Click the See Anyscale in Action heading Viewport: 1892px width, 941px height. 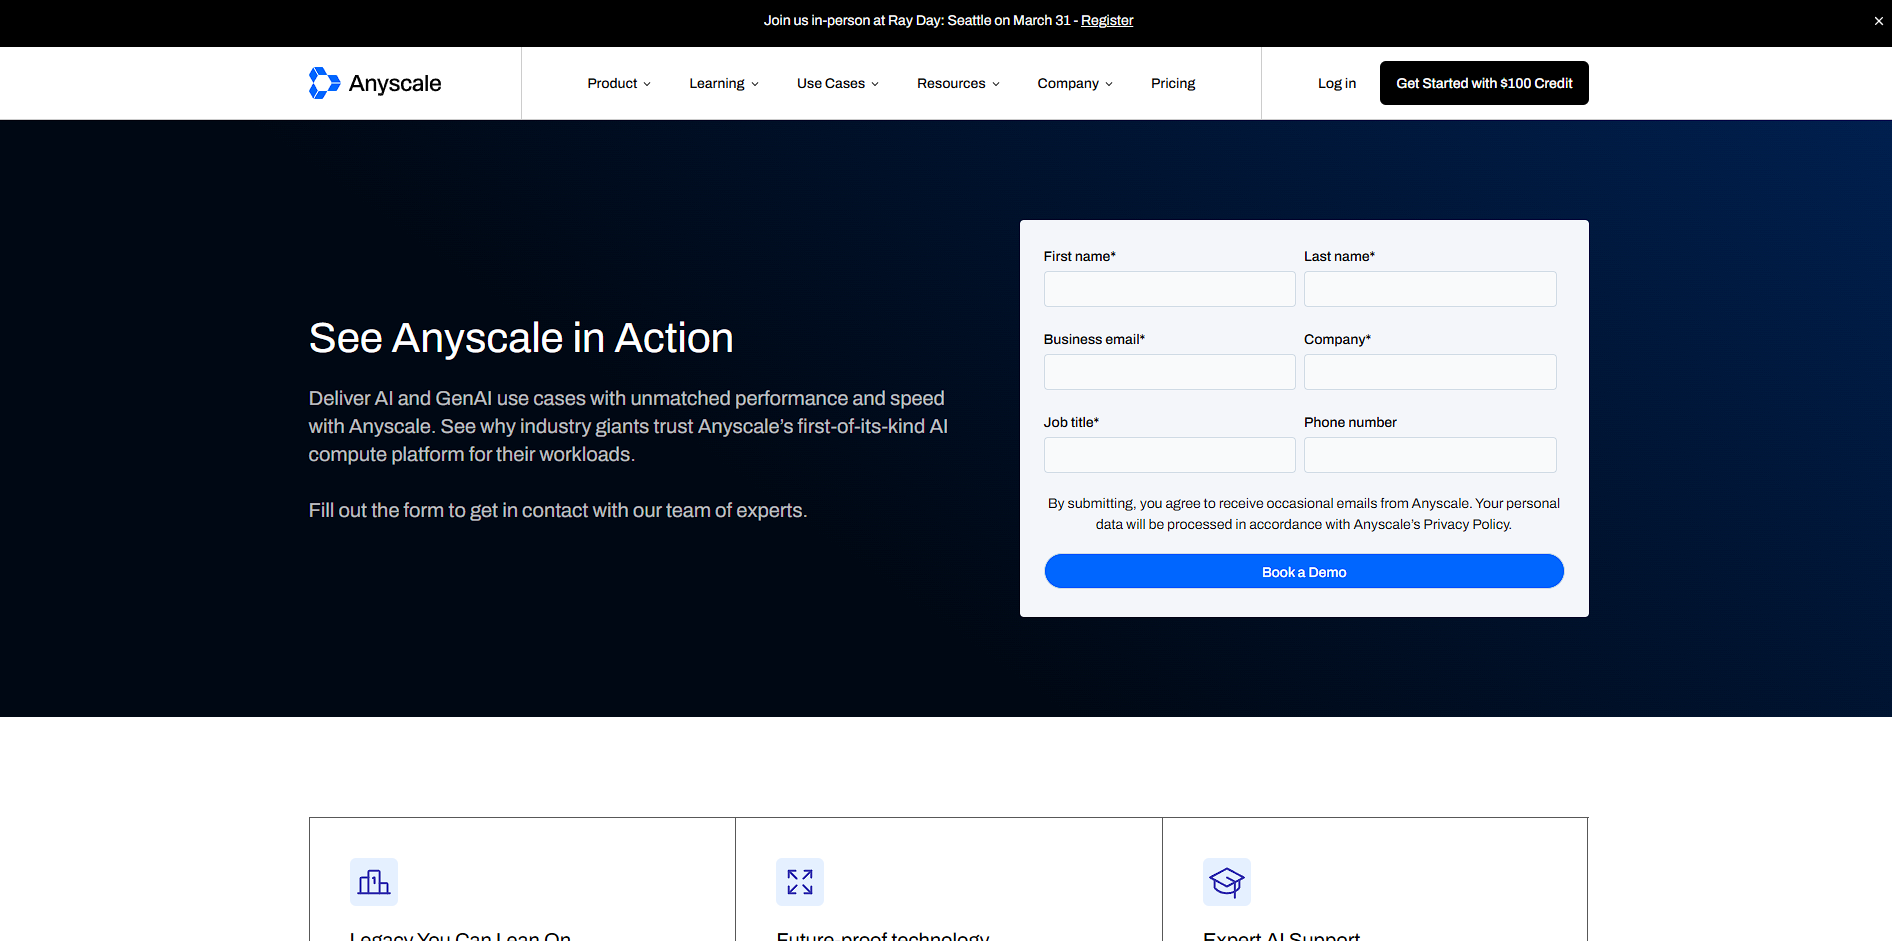click(x=521, y=338)
